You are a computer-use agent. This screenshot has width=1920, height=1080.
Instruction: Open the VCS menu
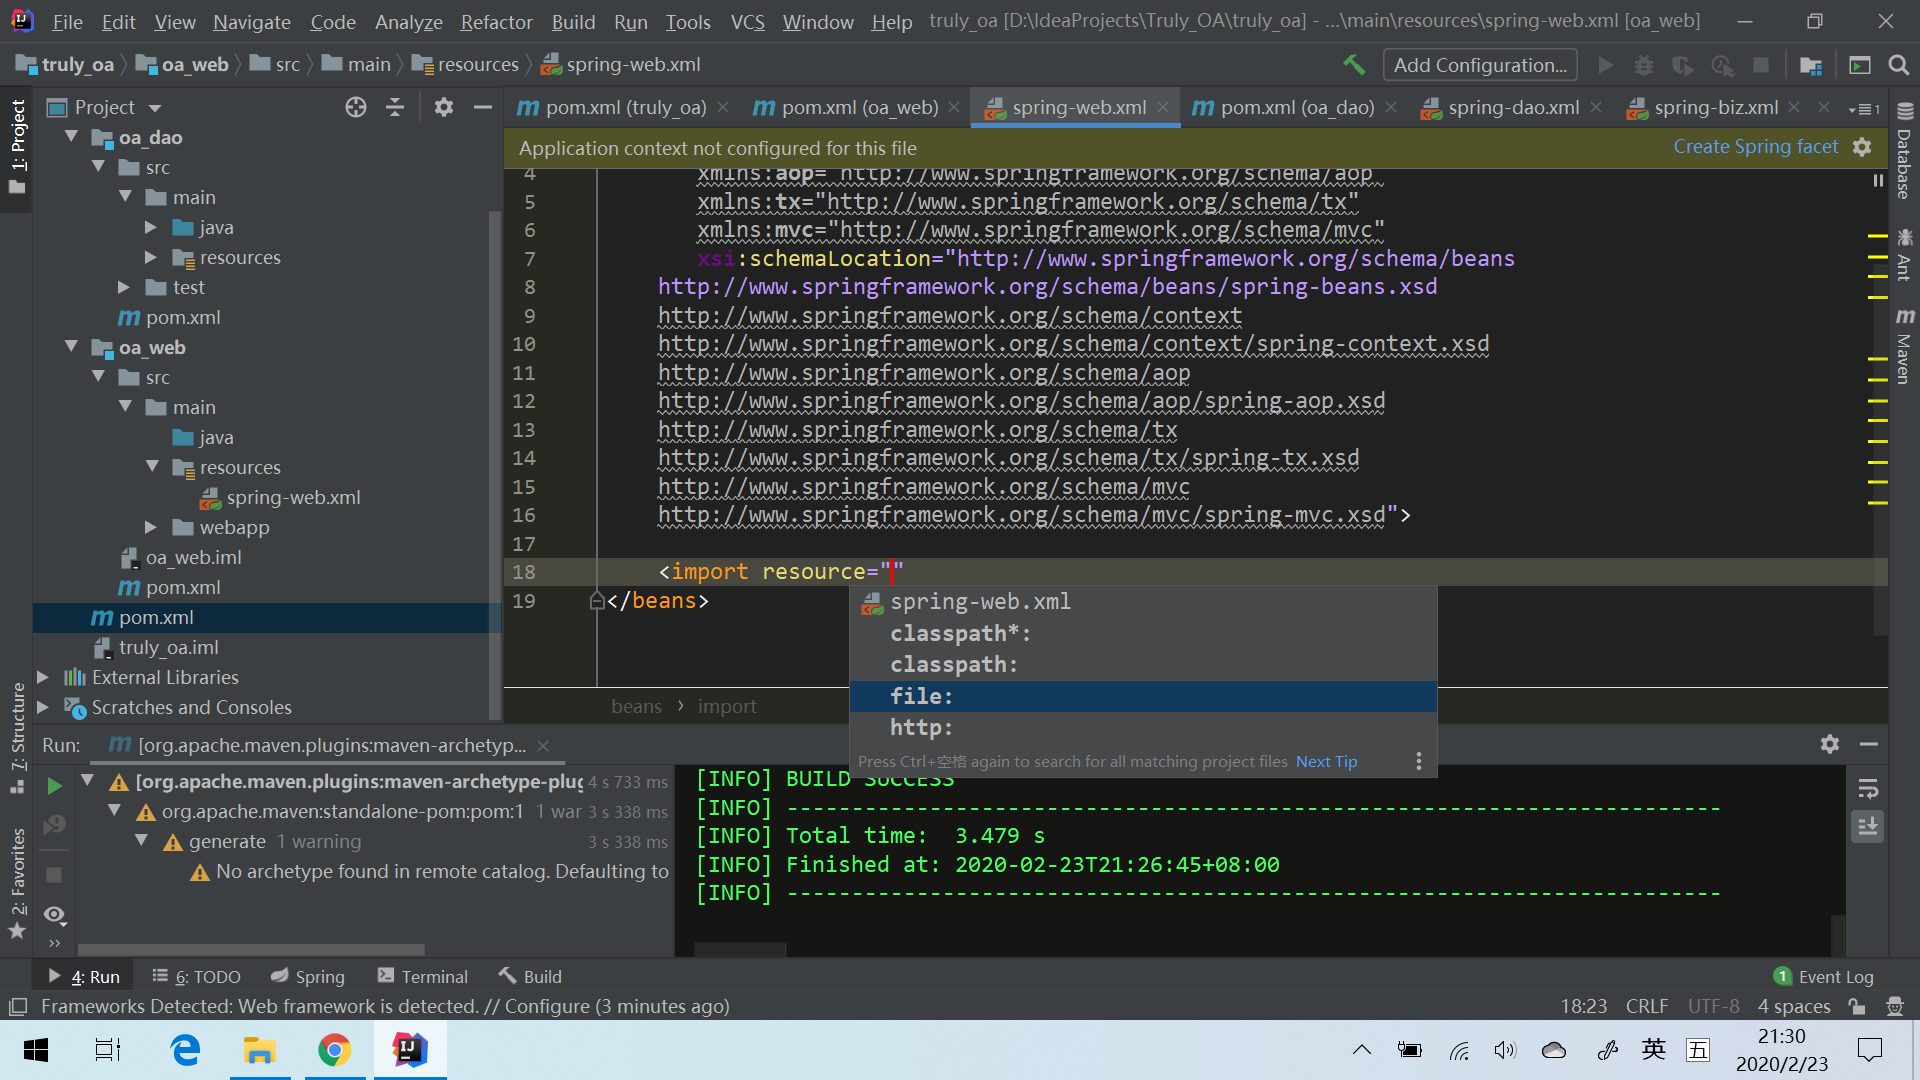point(747,21)
